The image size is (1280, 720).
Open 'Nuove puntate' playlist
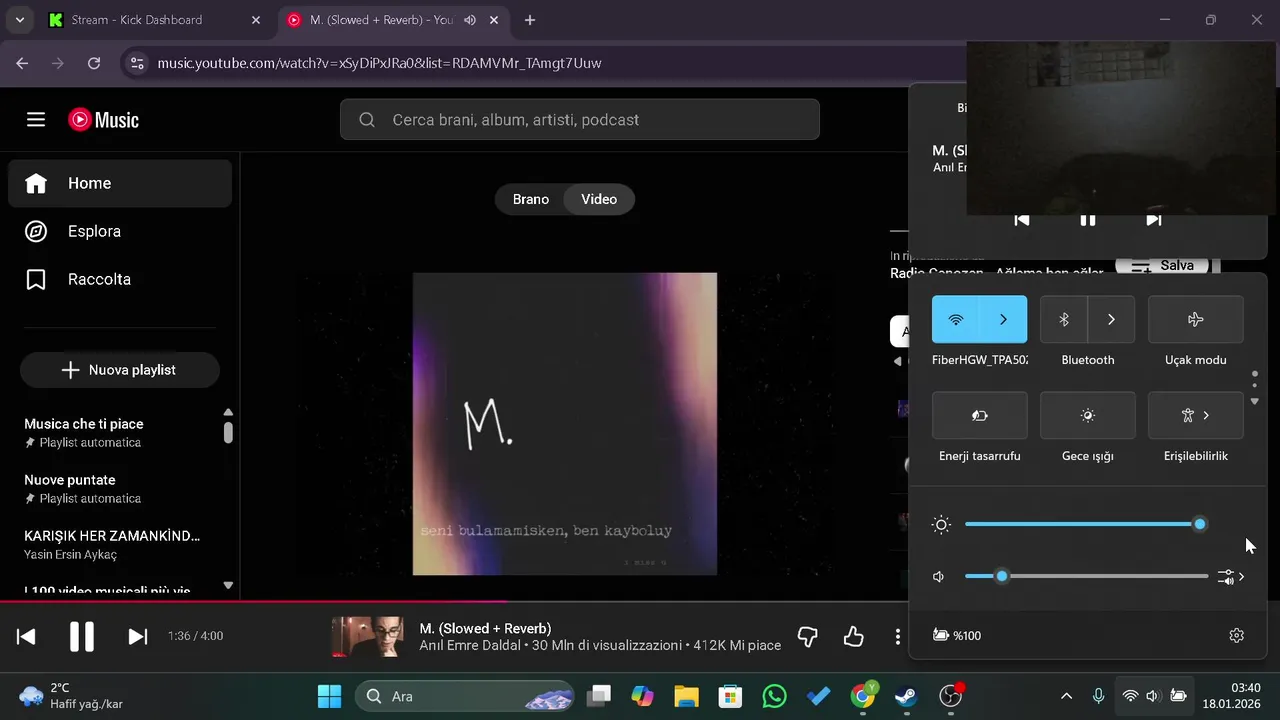[x=112, y=488]
